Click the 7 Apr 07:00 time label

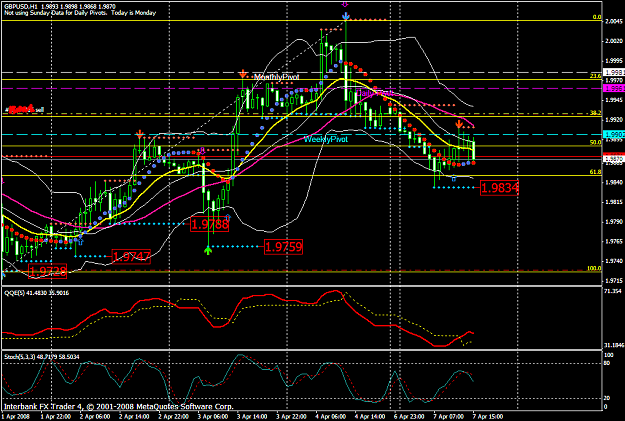pos(448,417)
